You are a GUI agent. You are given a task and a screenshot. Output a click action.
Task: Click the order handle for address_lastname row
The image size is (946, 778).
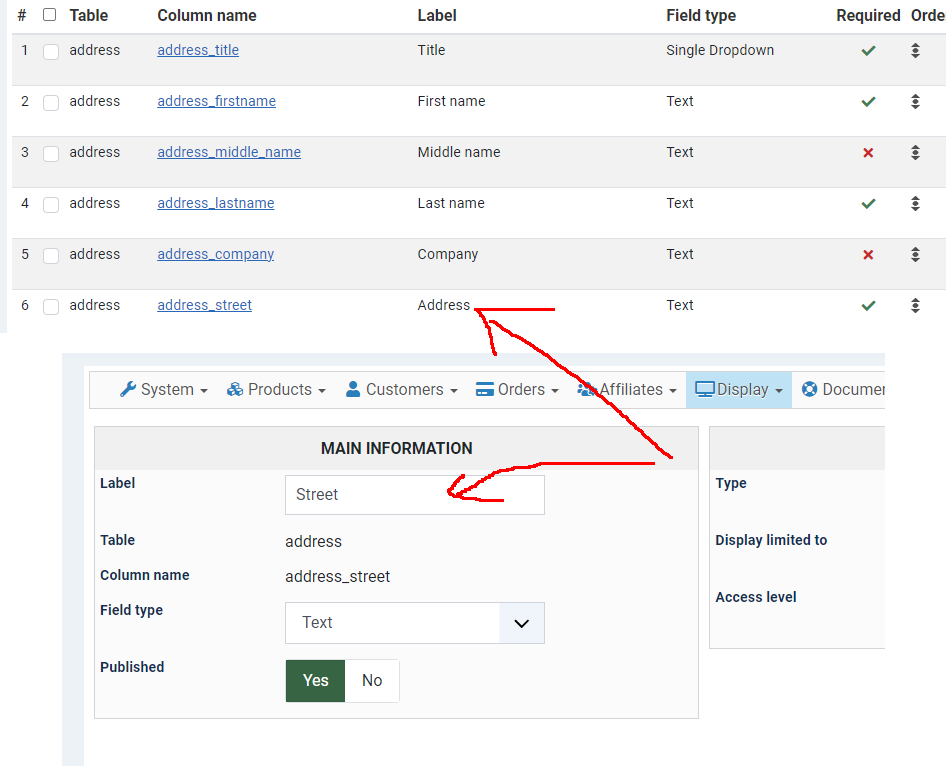tap(915, 203)
